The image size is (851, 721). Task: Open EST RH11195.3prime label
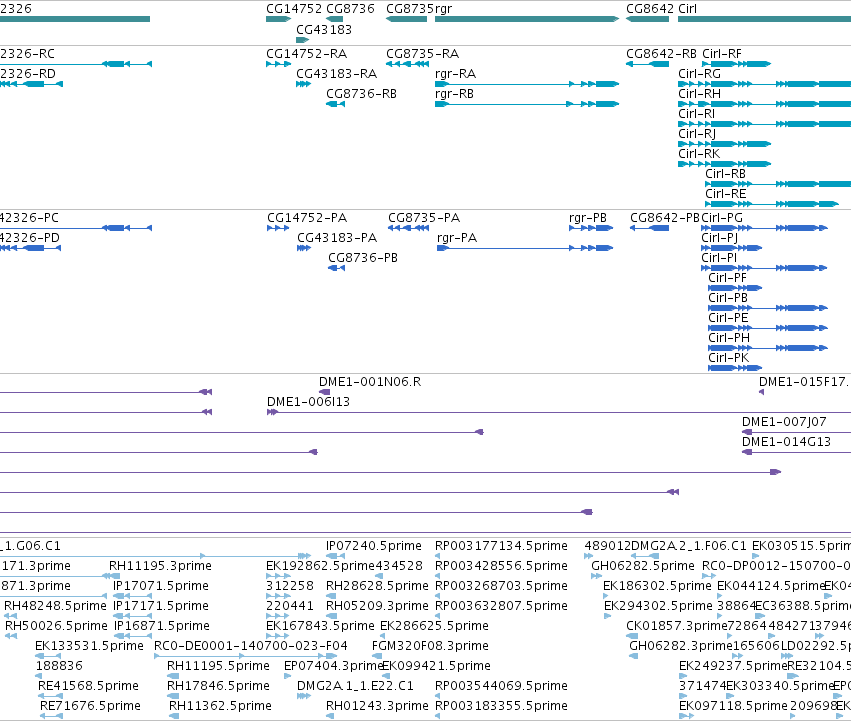coord(160,566)
